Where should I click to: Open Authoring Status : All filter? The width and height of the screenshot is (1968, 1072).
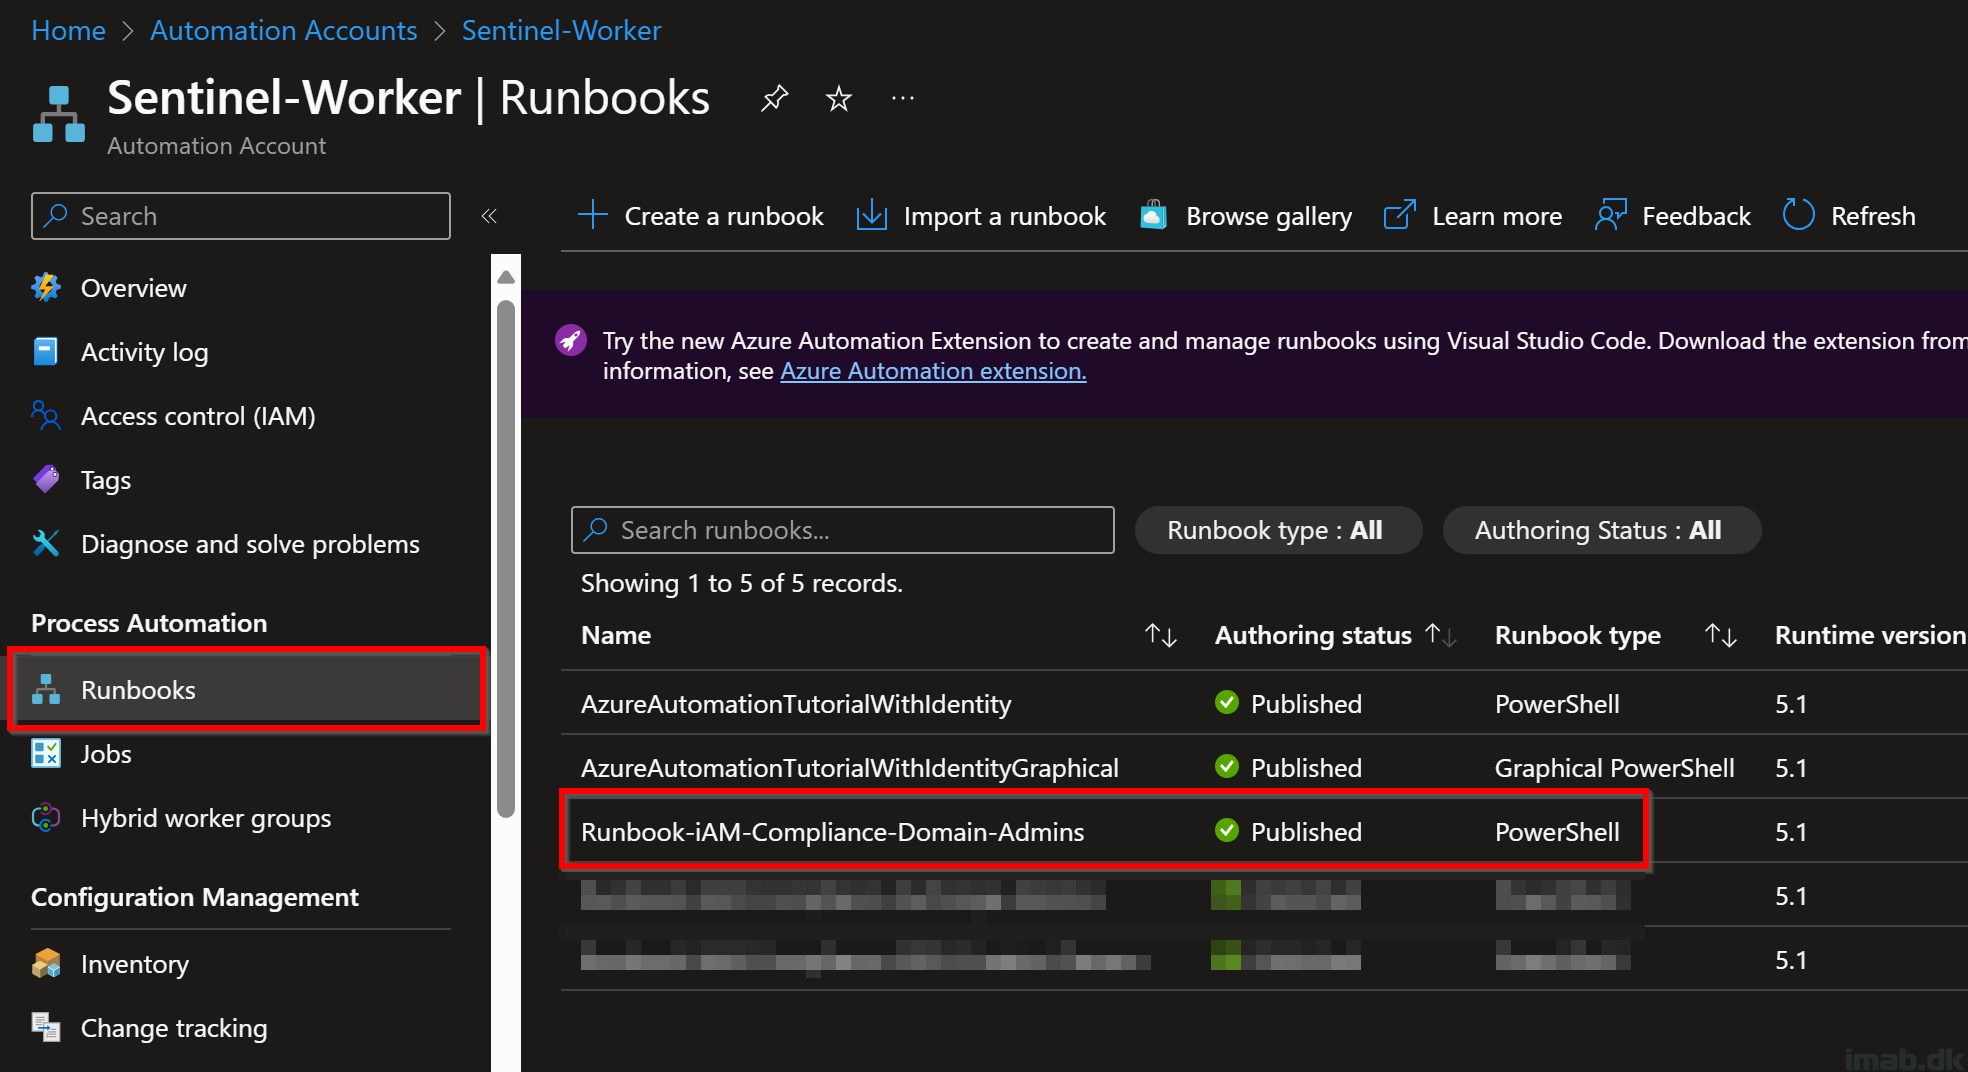point(1601,530)
